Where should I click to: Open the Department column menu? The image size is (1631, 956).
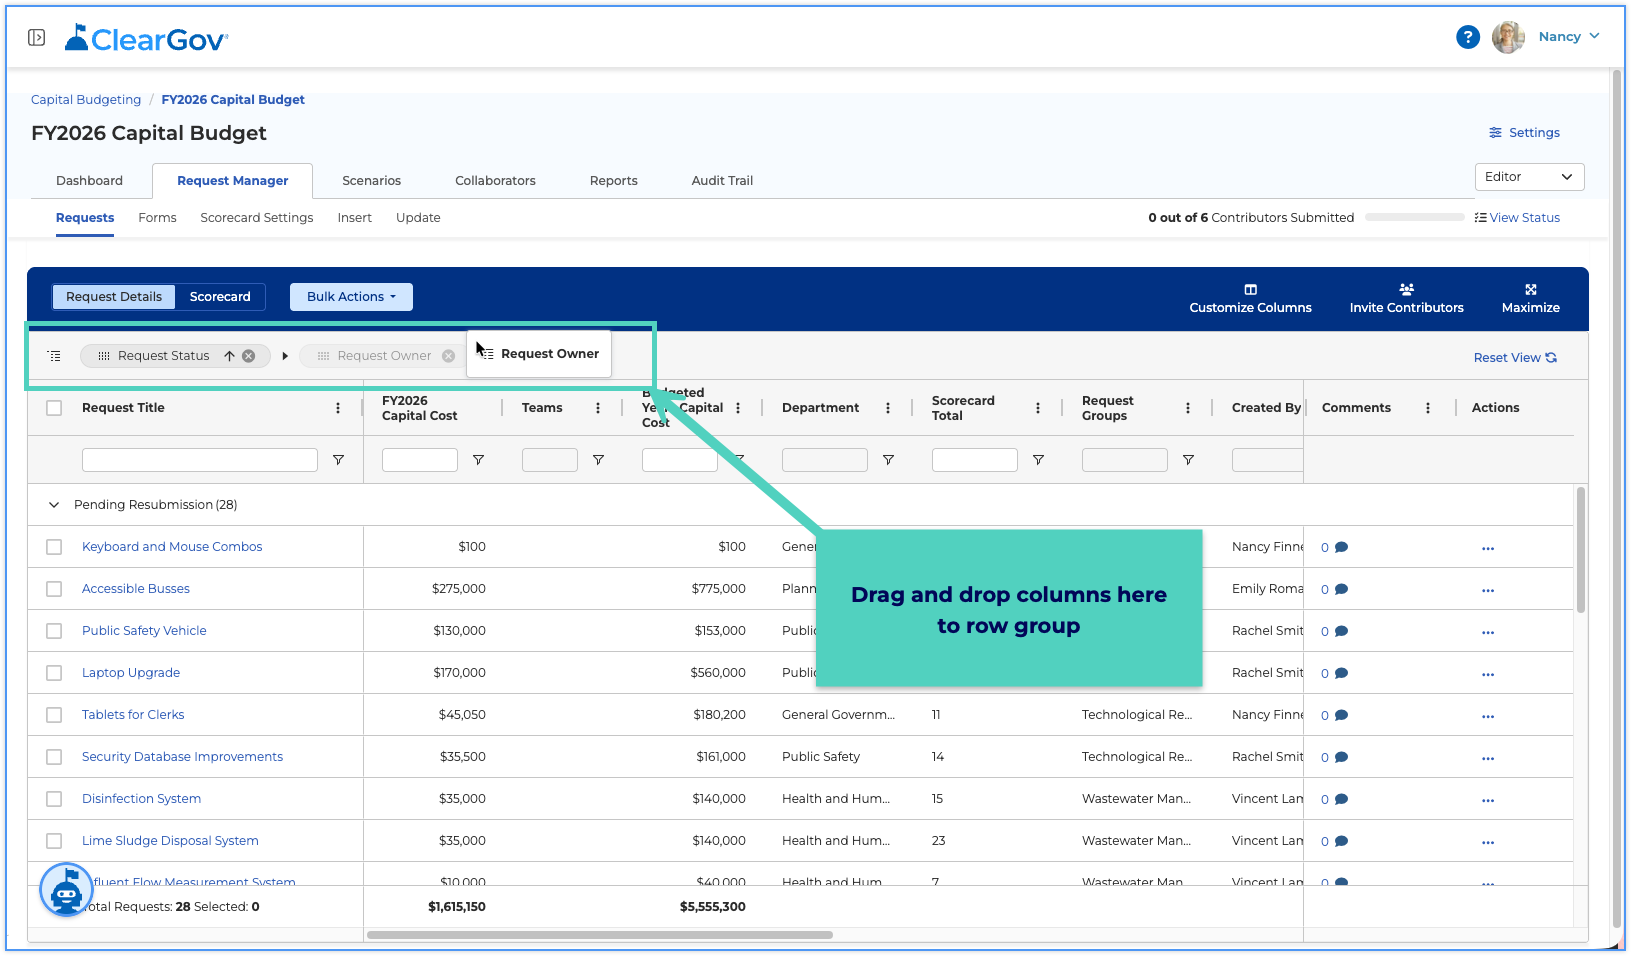click(x=888, y=408)
